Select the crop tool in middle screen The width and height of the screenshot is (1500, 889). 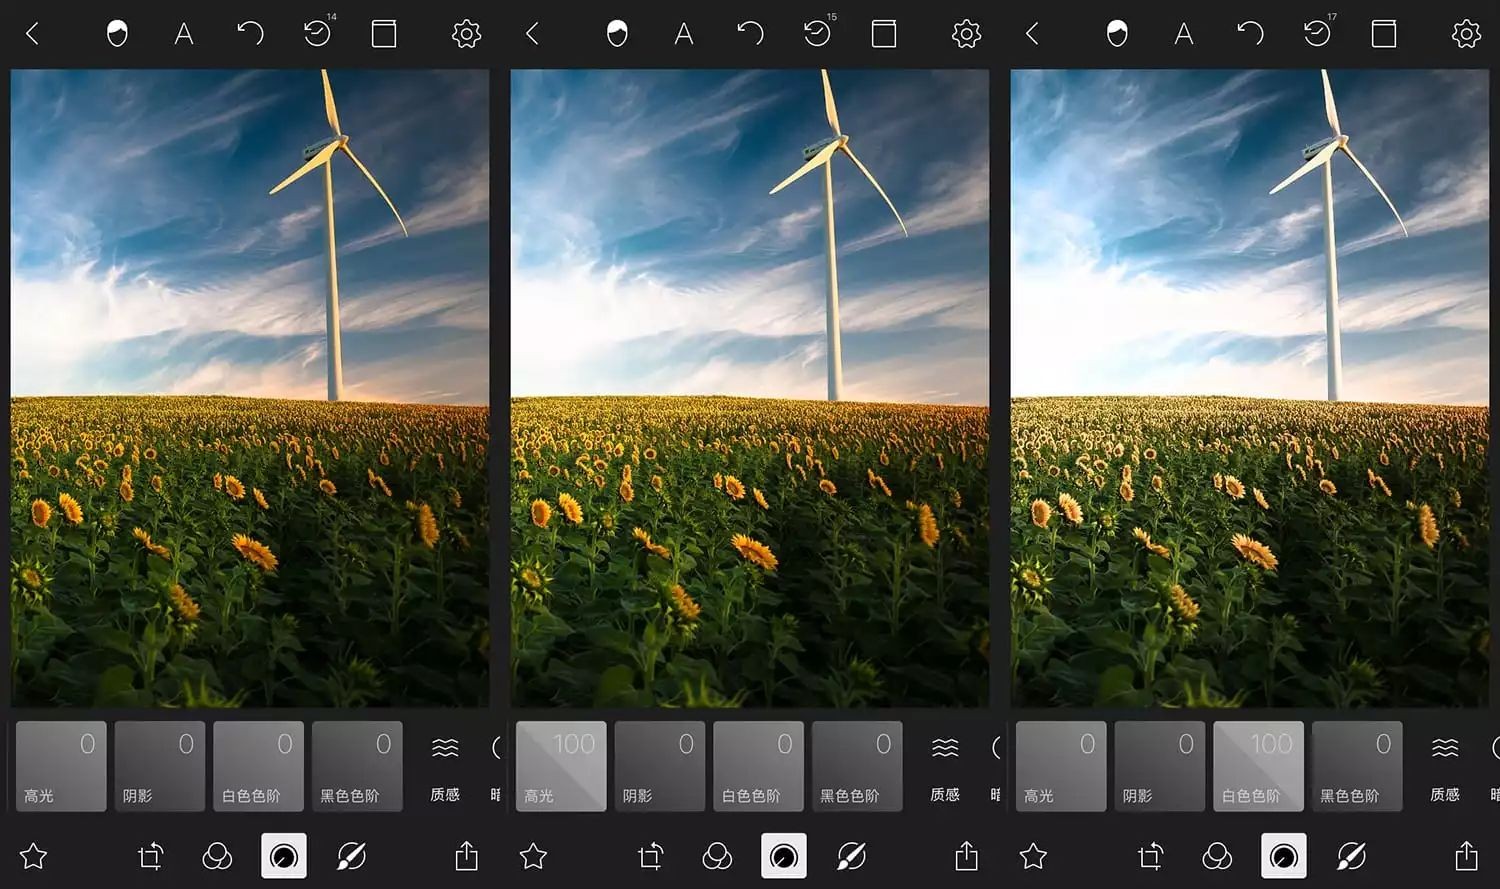point(650,856)
